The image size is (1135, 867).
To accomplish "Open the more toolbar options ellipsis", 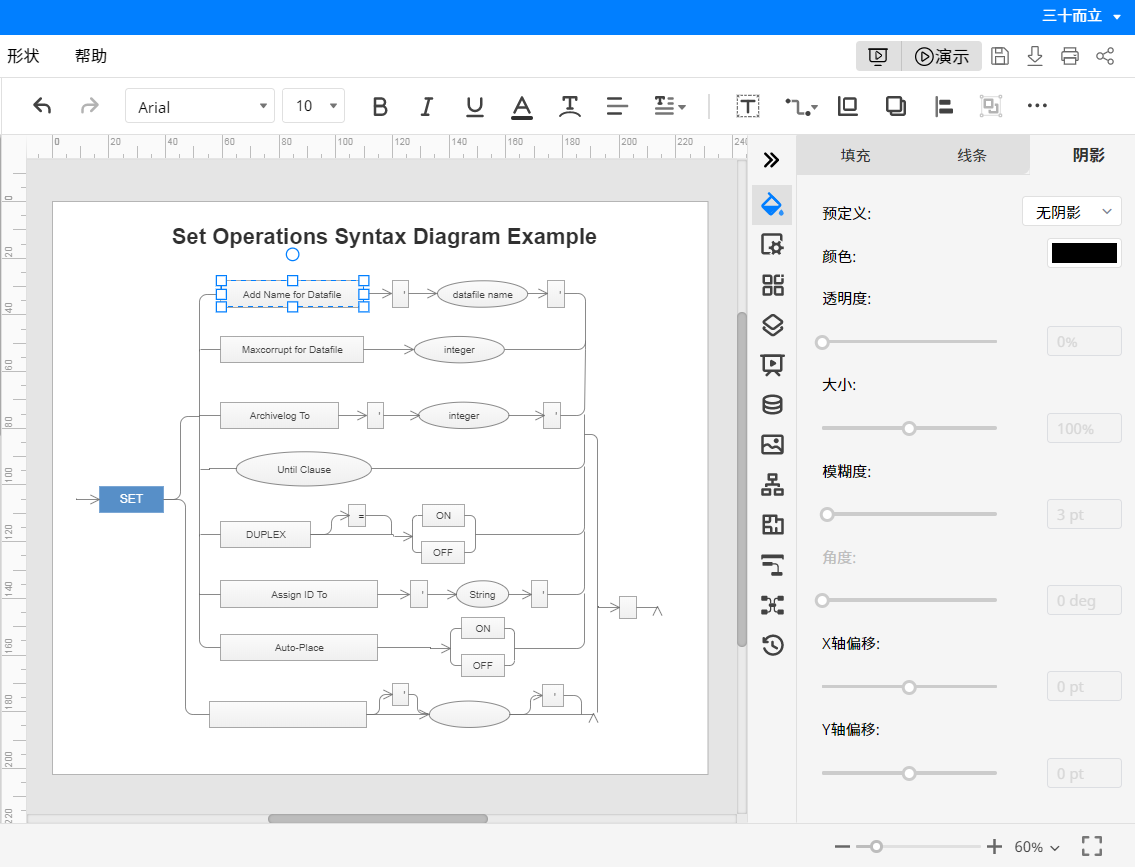I will click(x=1037, y=106).
